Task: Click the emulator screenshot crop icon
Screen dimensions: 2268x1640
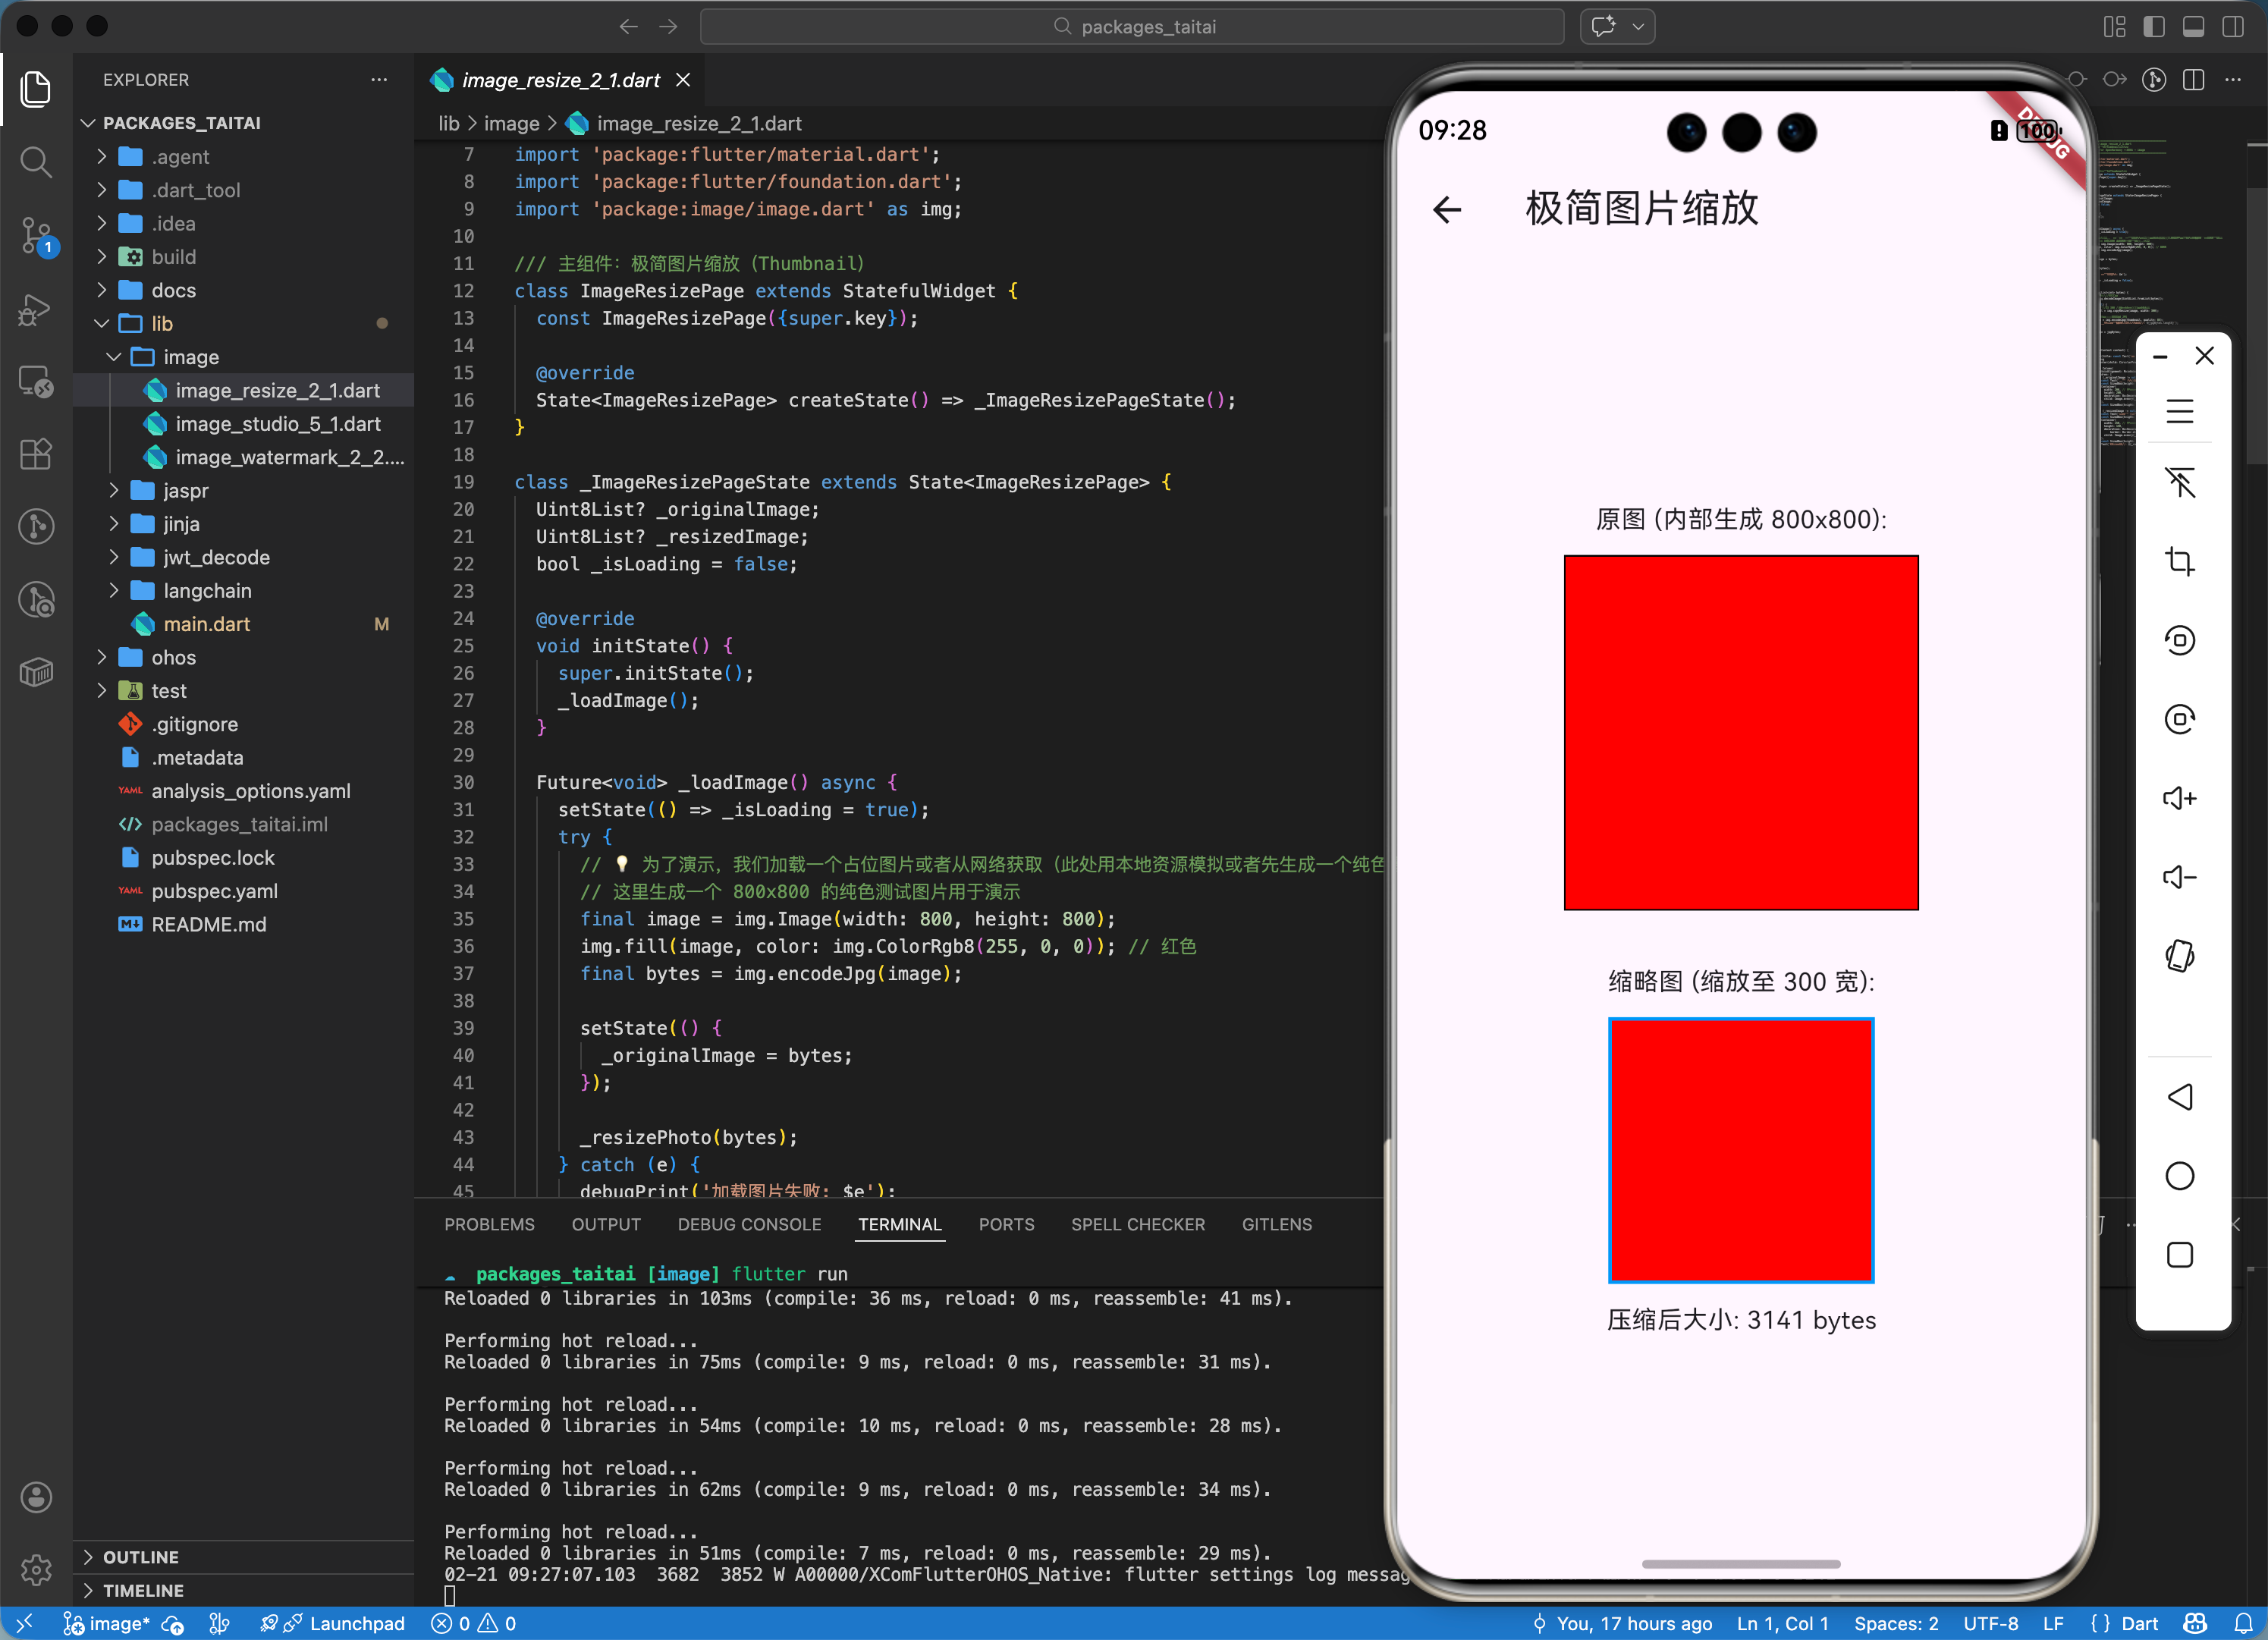Action: (2179, 562)
